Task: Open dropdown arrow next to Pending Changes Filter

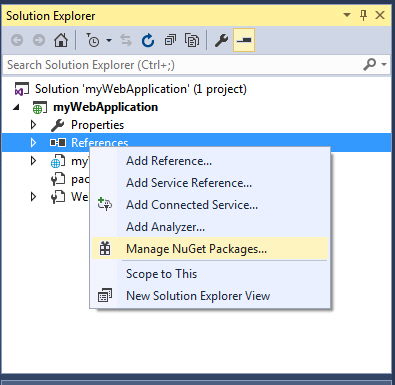Action: [x=109, y=41]
